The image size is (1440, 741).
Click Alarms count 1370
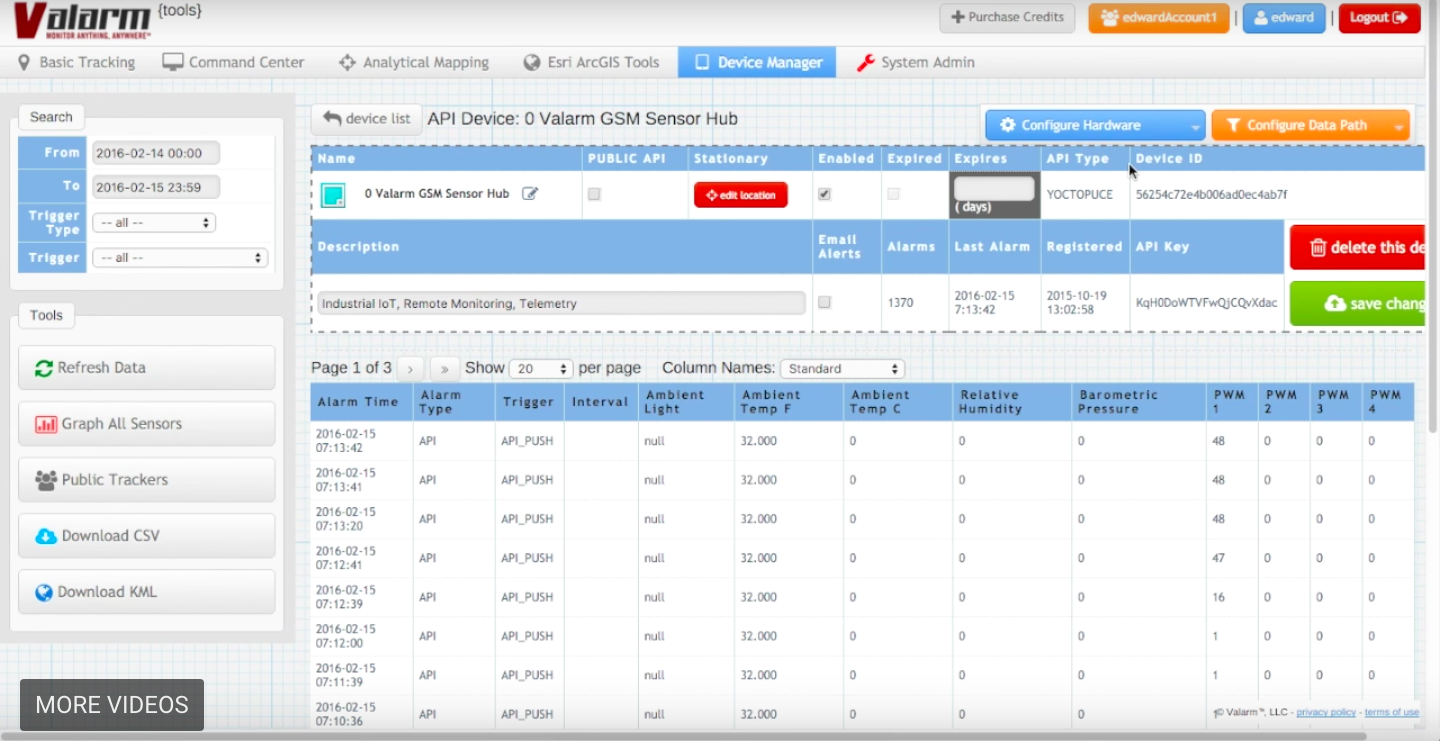click(x=900, y=303)
